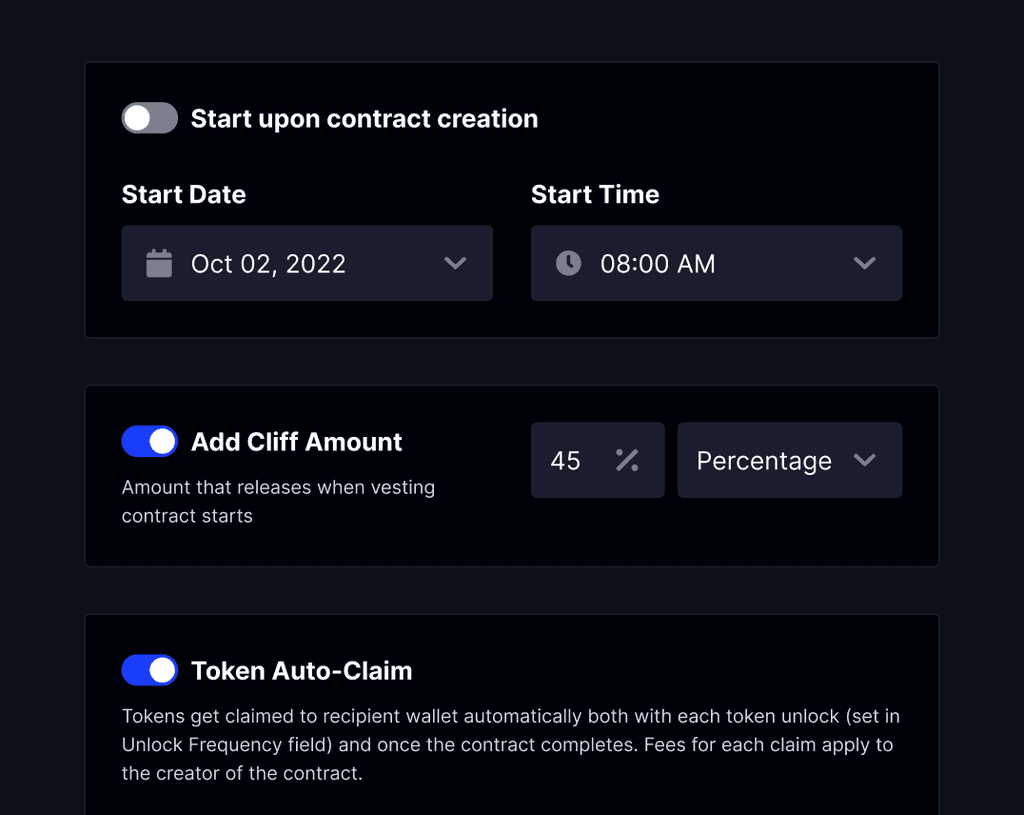Screen dimensions: 1024x815
Task: Click the down arrow icon on Percentage selector
Action: coord(866,460)
